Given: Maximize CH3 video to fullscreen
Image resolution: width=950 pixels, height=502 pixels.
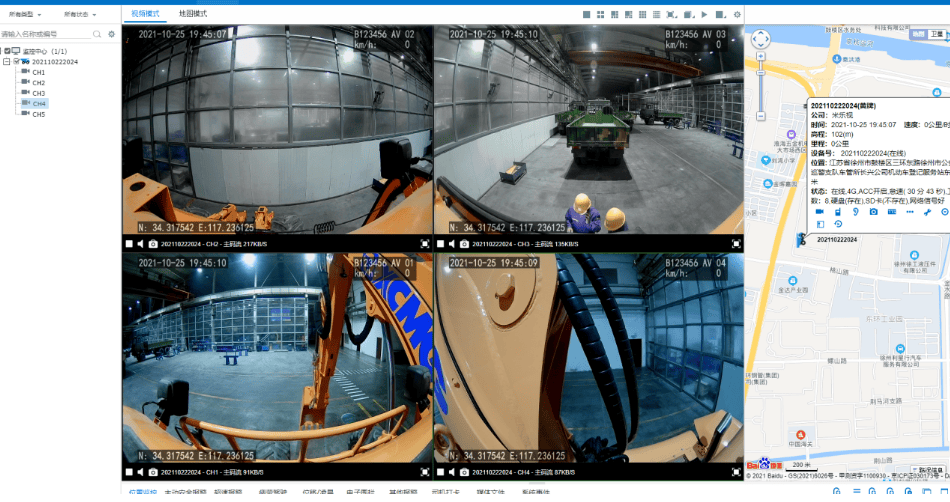Looking at the screenshot, I should click(x=737, y=243).
